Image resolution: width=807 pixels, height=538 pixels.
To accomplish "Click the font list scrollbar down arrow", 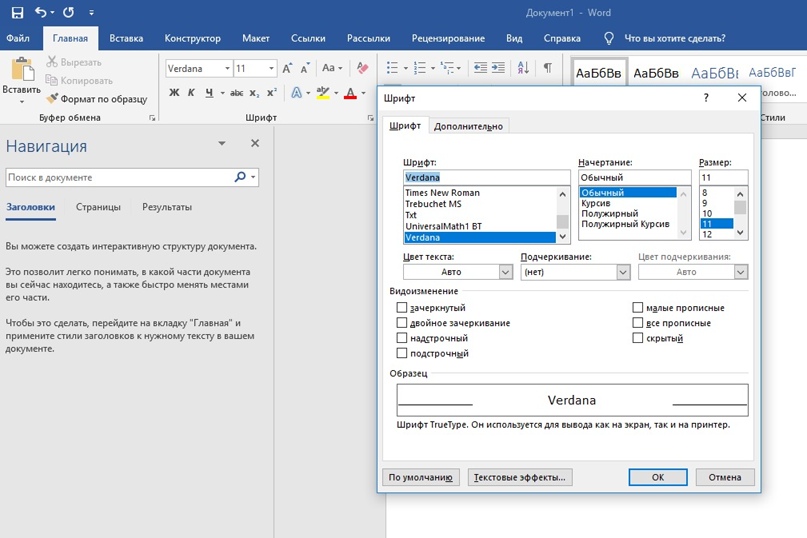I will coord(562,236).
